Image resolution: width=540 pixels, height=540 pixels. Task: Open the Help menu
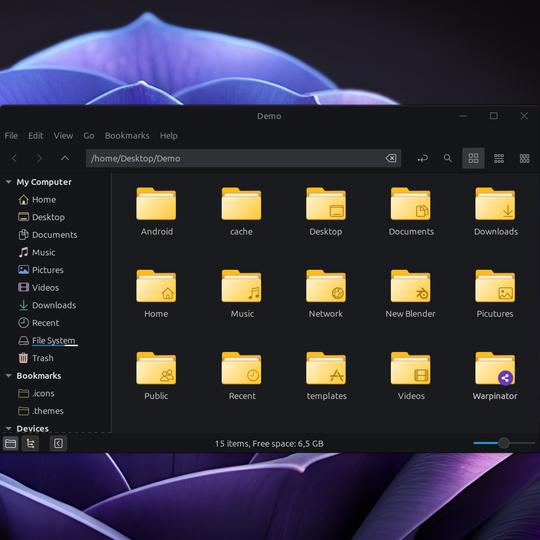pos(169,136)
